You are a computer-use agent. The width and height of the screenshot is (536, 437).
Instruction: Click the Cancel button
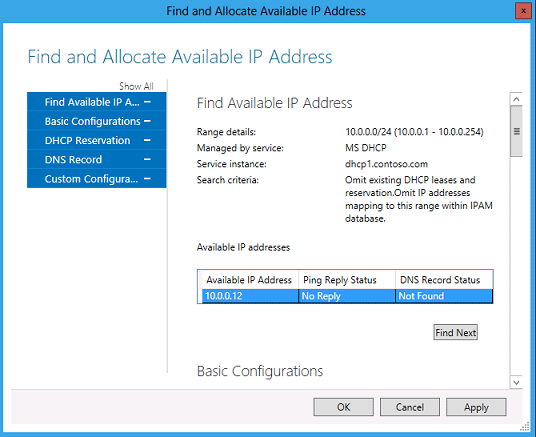pyautogui.click(x=410, y=407)
